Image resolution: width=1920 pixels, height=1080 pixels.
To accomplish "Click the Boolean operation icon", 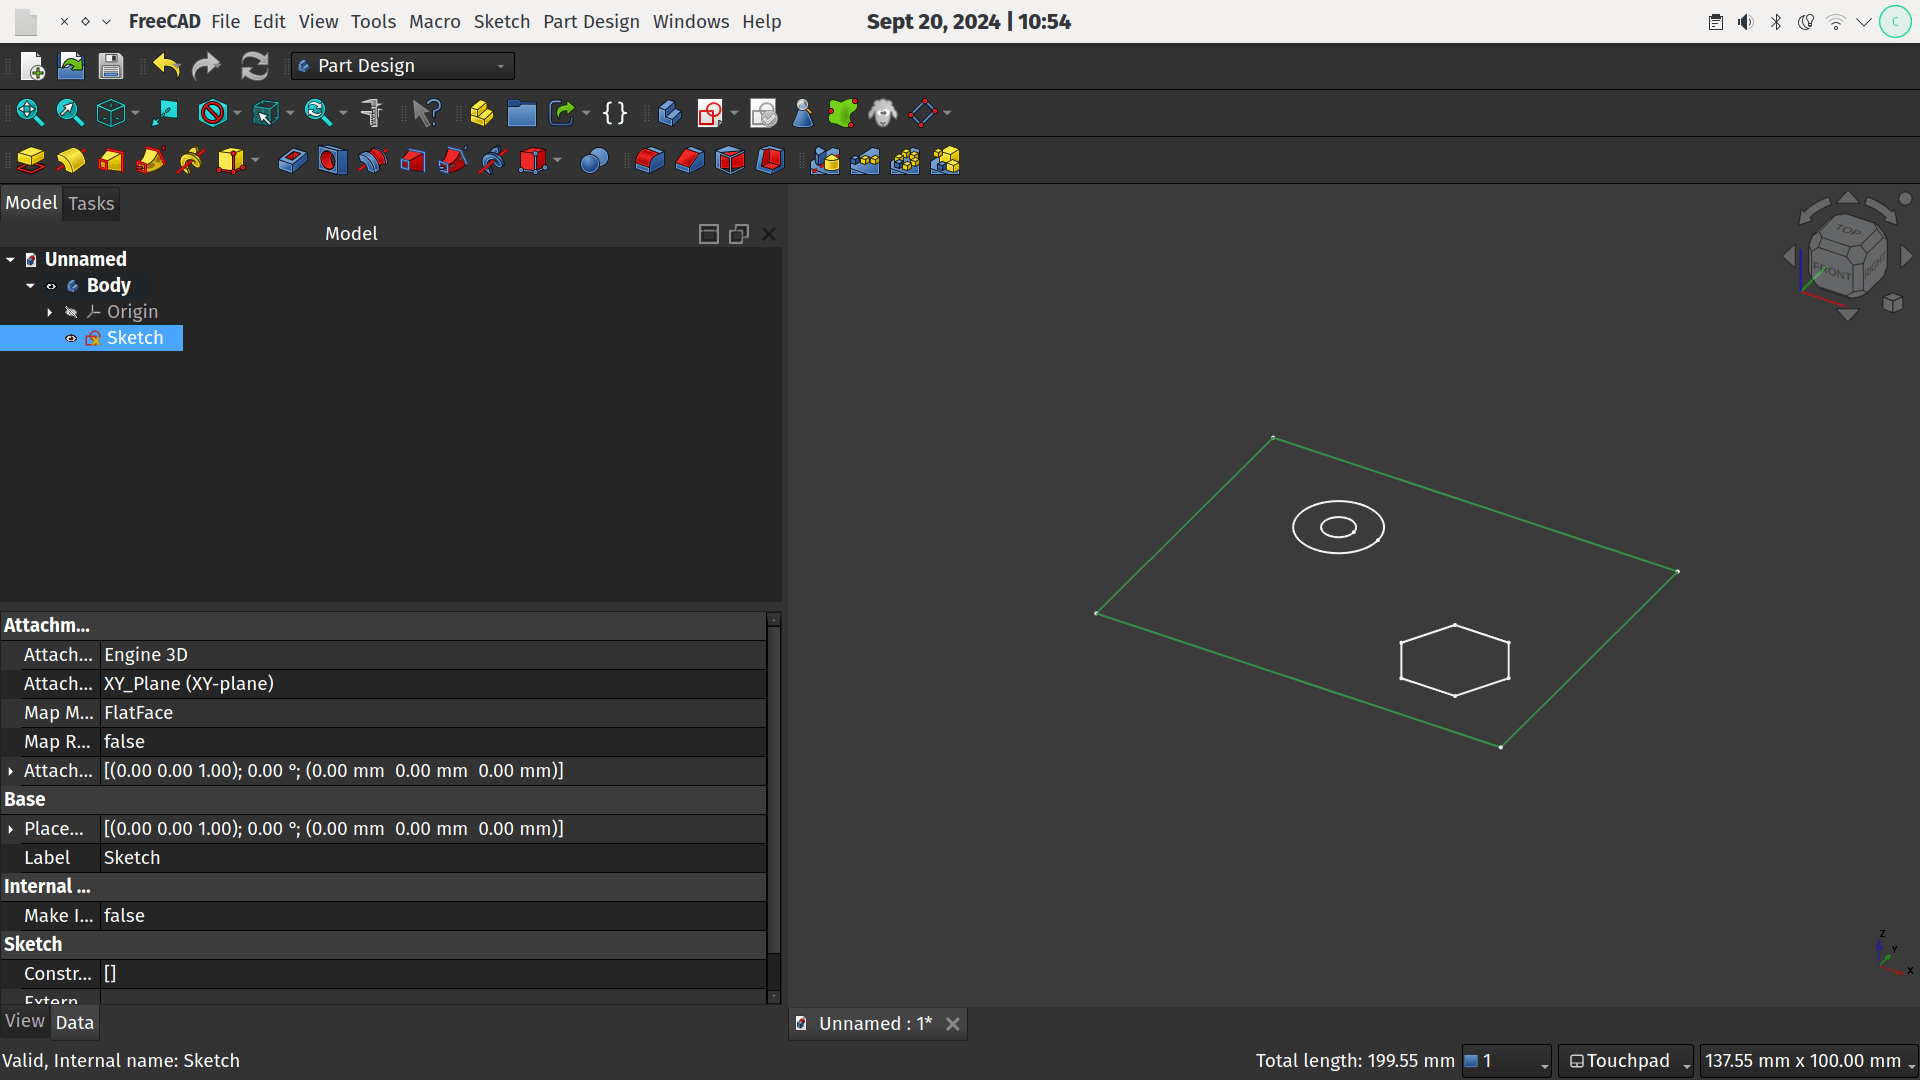I will pos(594,161).
